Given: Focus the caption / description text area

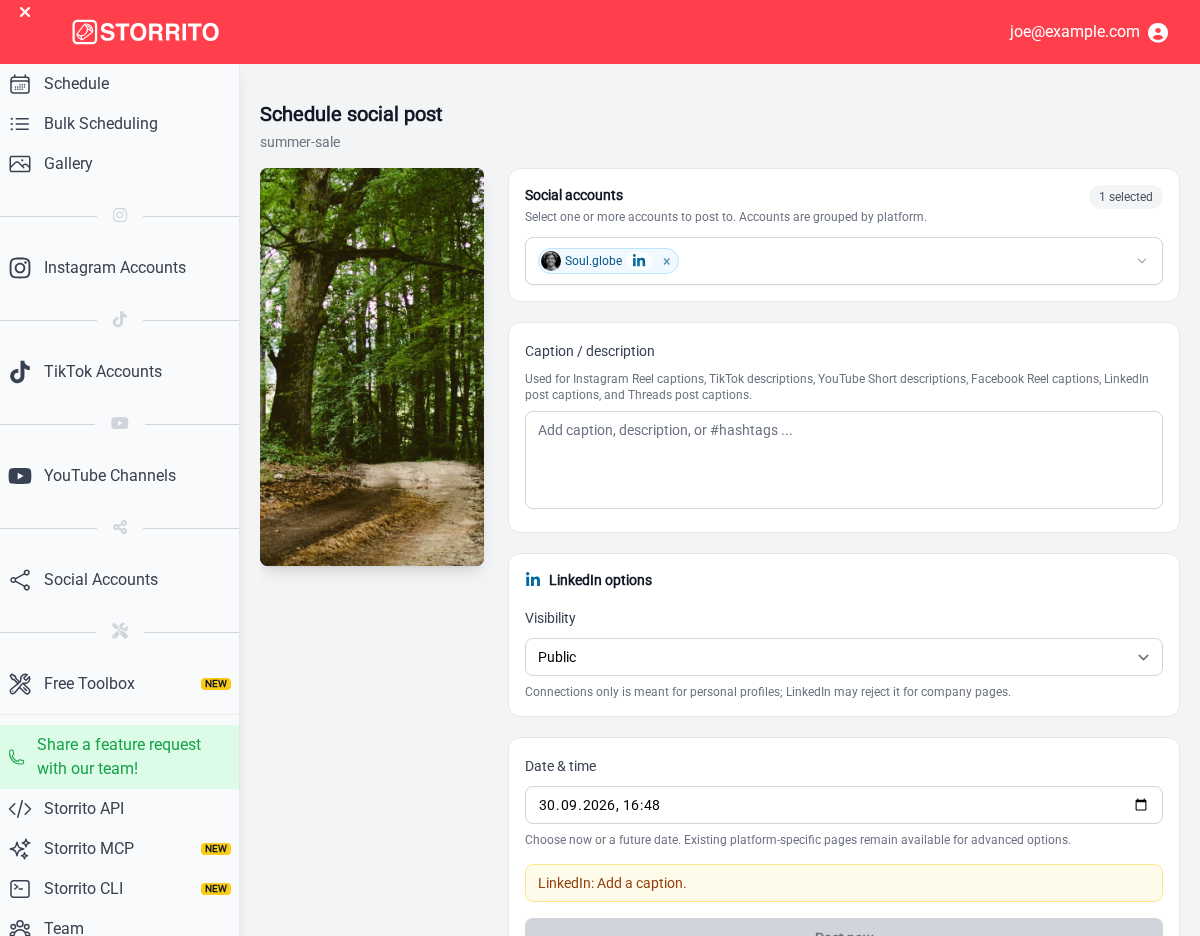Looking at the screenshot, I should pos(844,460).
